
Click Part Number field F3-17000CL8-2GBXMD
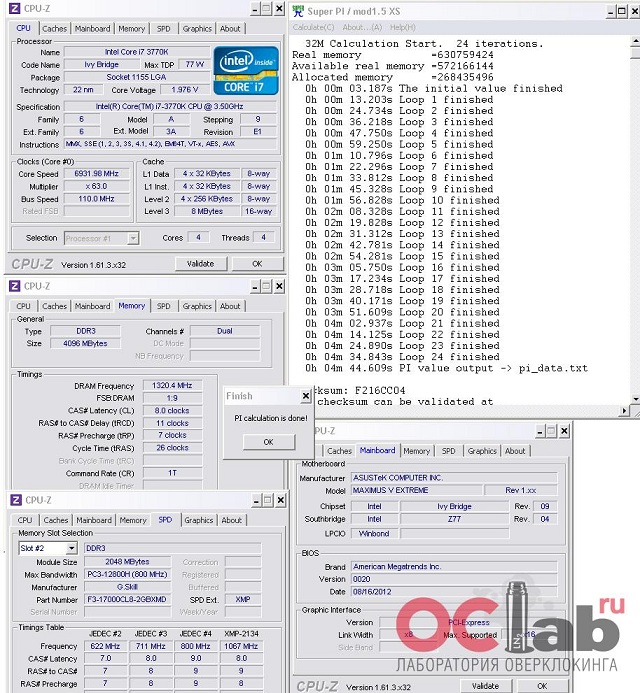(x=127, y=600)
